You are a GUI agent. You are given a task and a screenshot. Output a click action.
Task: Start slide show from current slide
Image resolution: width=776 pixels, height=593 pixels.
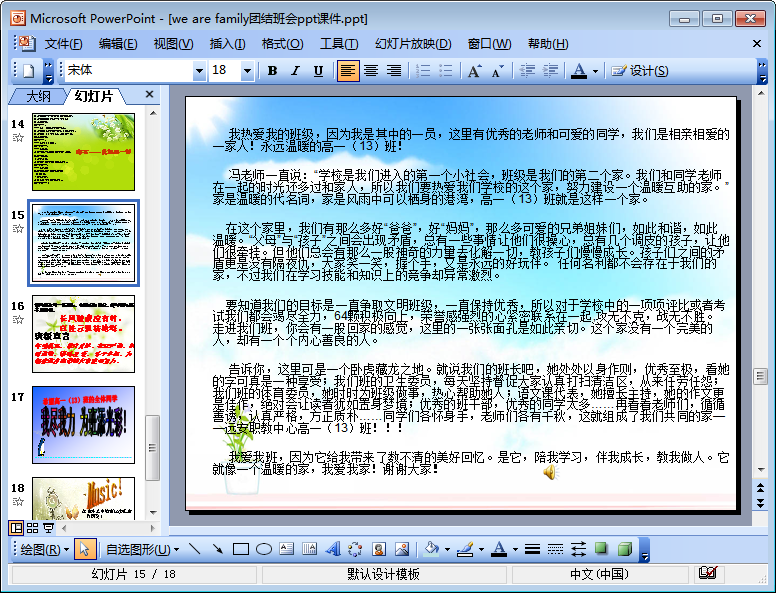[x=48, y=528]
